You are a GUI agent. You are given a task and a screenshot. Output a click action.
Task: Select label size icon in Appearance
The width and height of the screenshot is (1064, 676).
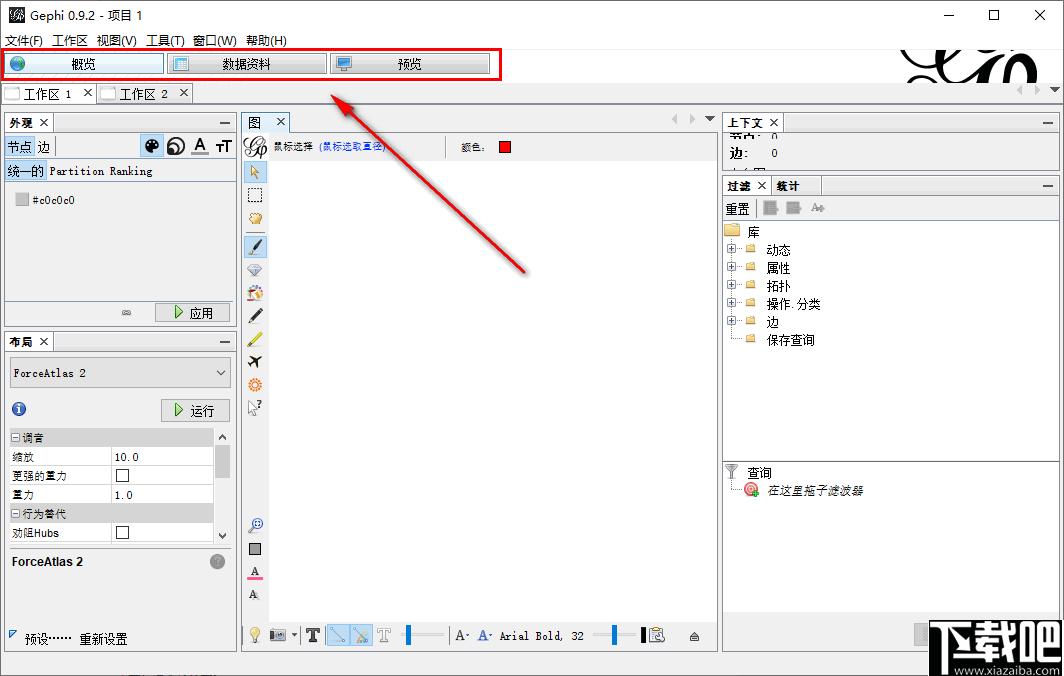pos(223,147)
